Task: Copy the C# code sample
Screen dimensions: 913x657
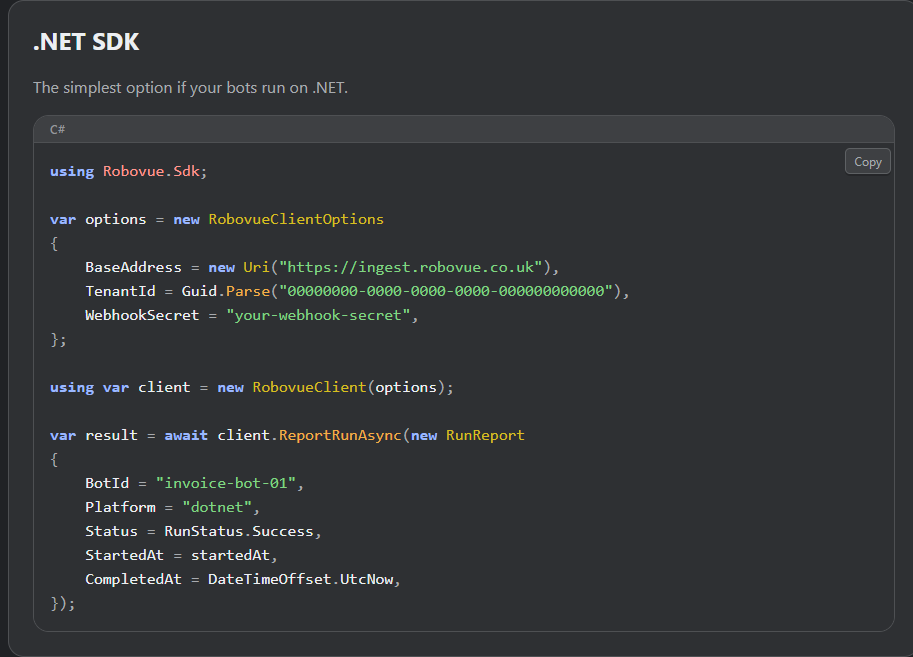Action: (868, 162)
